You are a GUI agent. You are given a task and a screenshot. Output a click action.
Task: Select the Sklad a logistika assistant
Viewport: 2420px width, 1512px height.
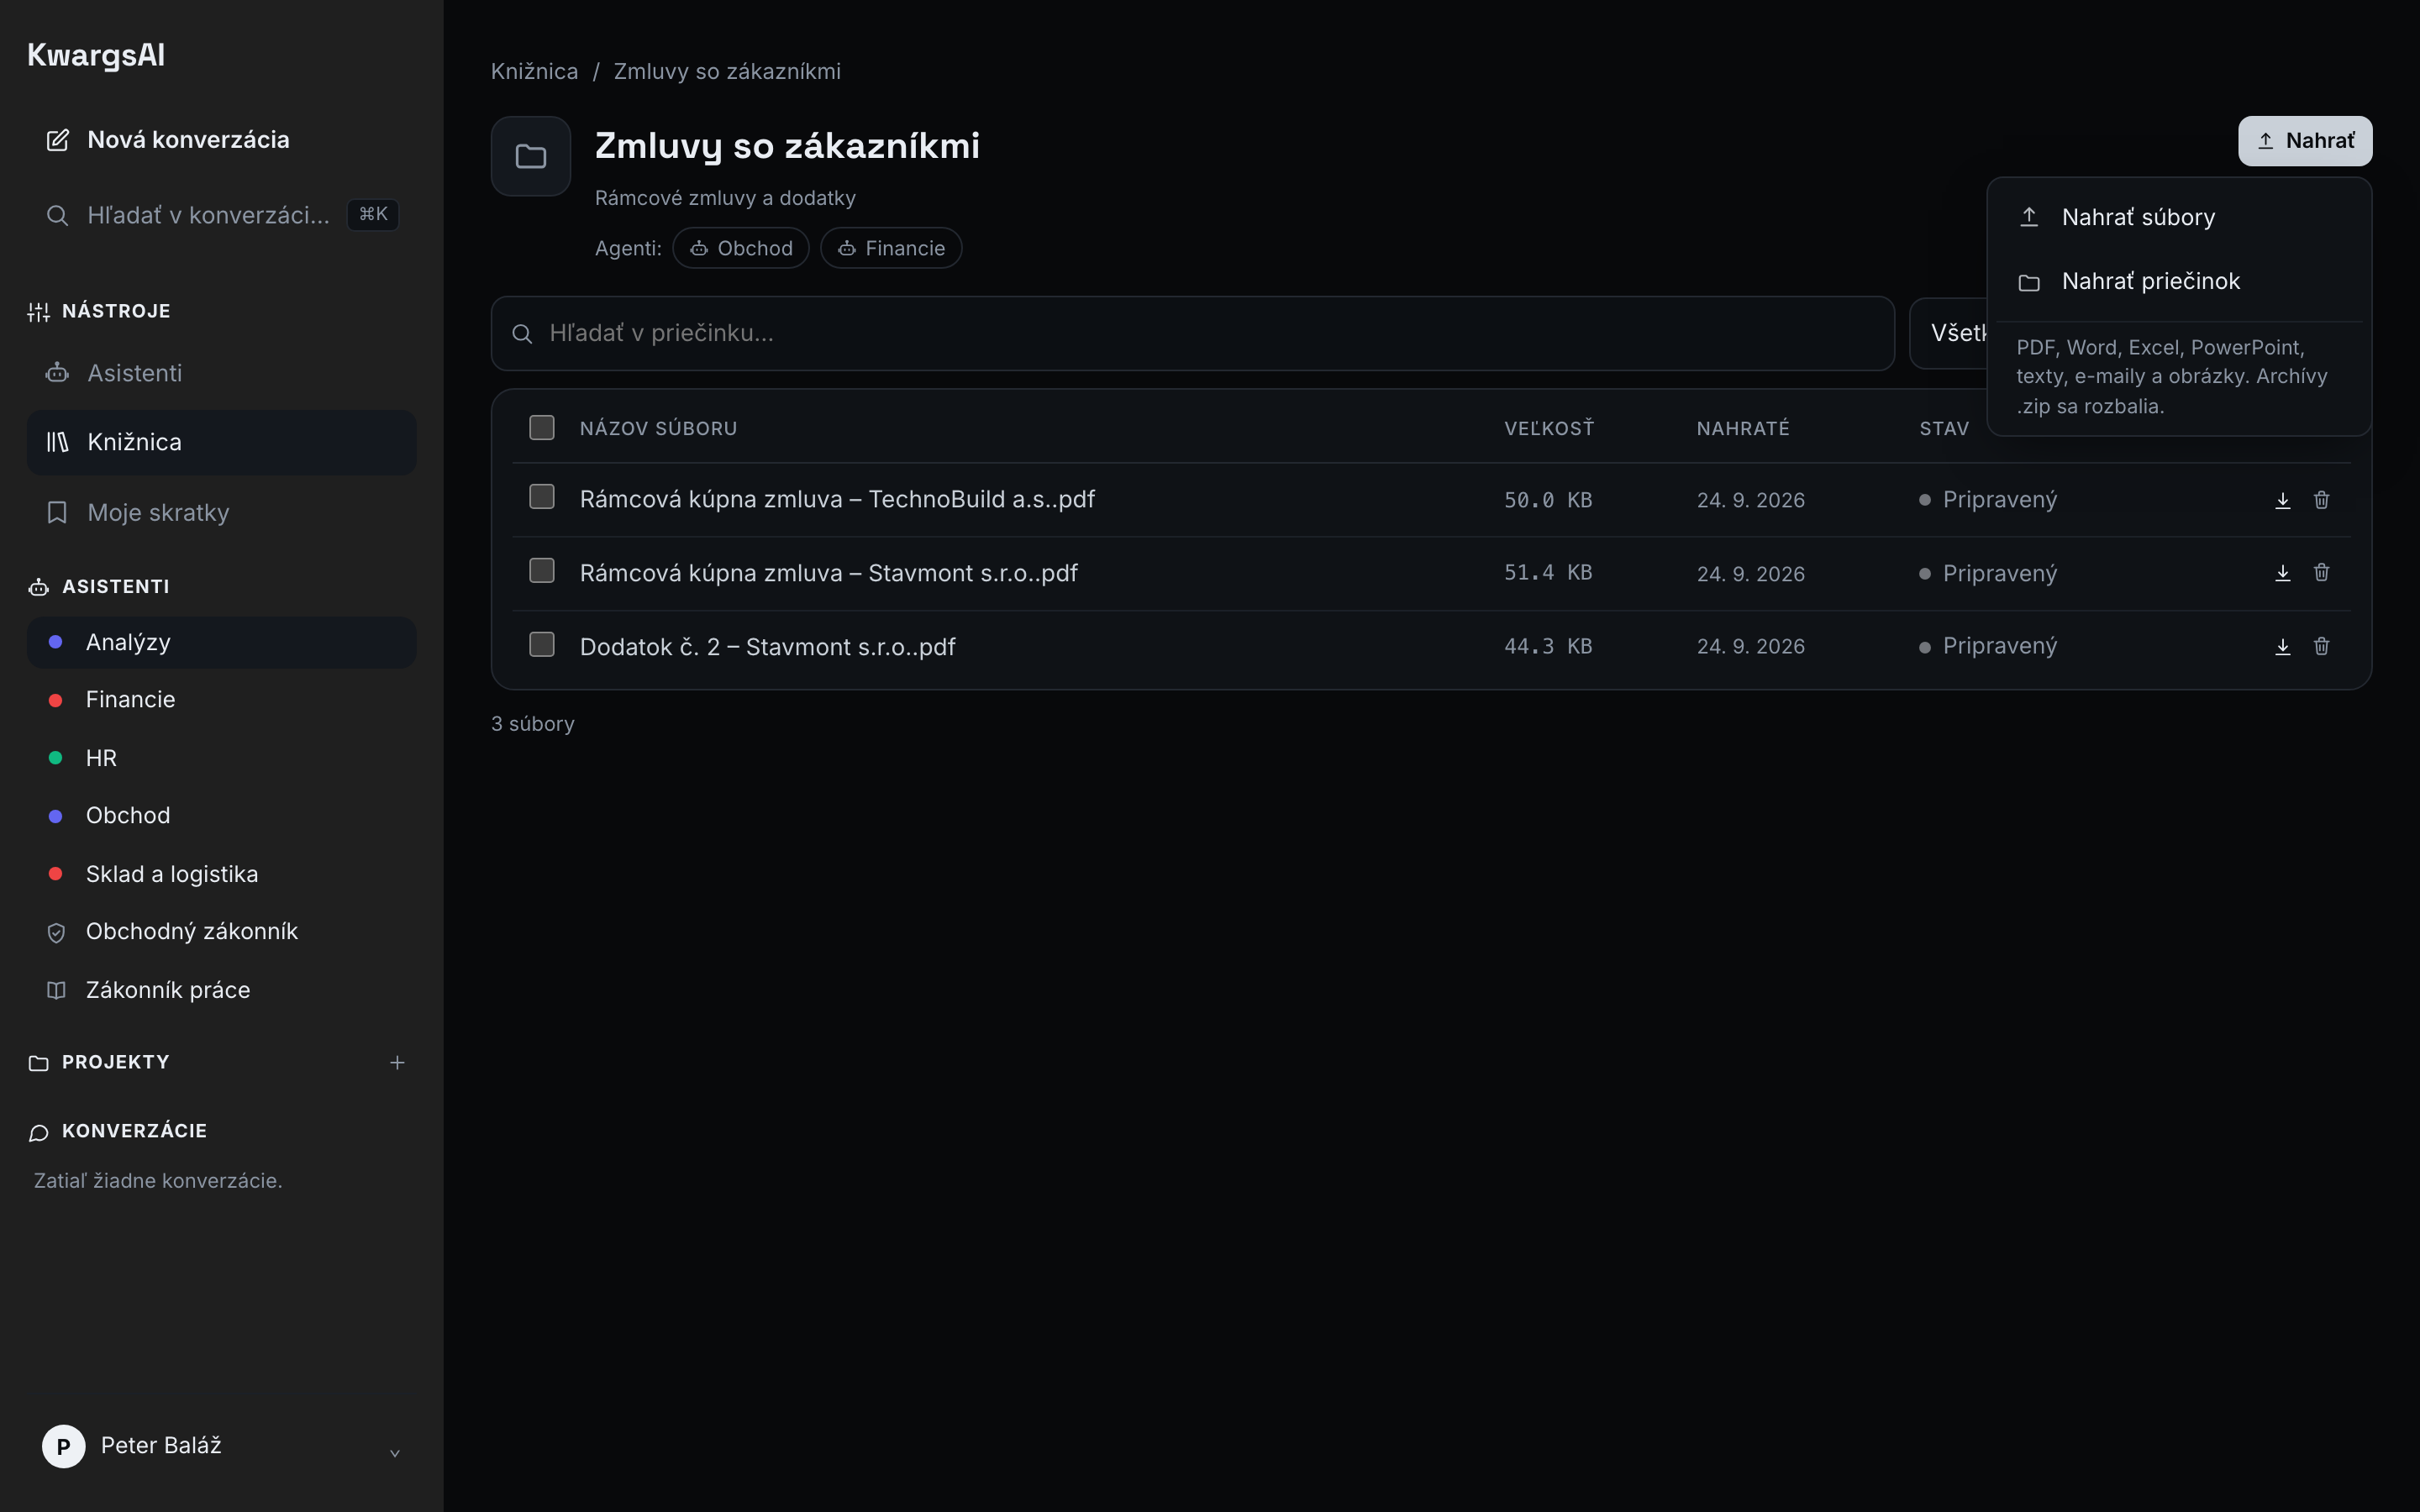point(221,874)
